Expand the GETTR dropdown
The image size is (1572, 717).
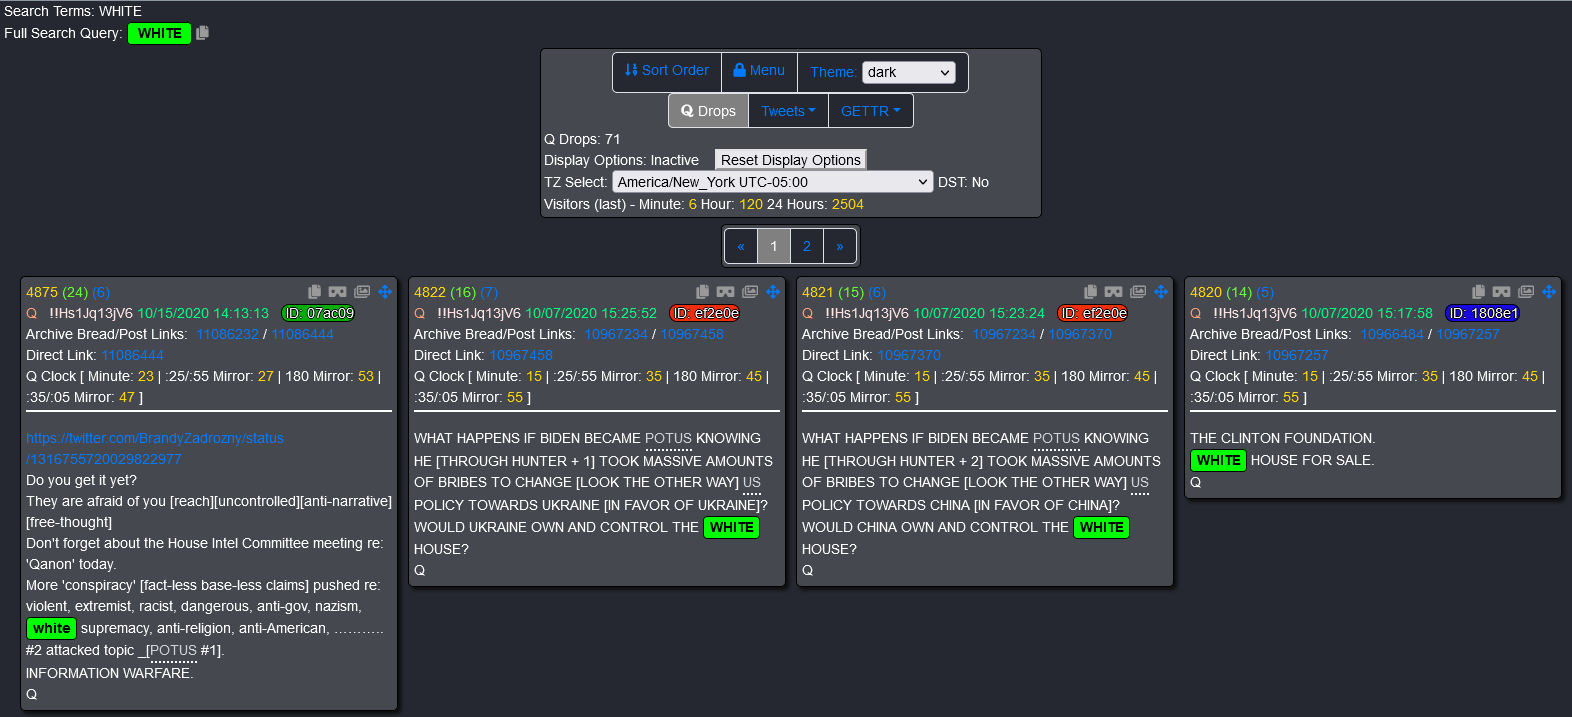pyautogui.click(x=870, y=111)
